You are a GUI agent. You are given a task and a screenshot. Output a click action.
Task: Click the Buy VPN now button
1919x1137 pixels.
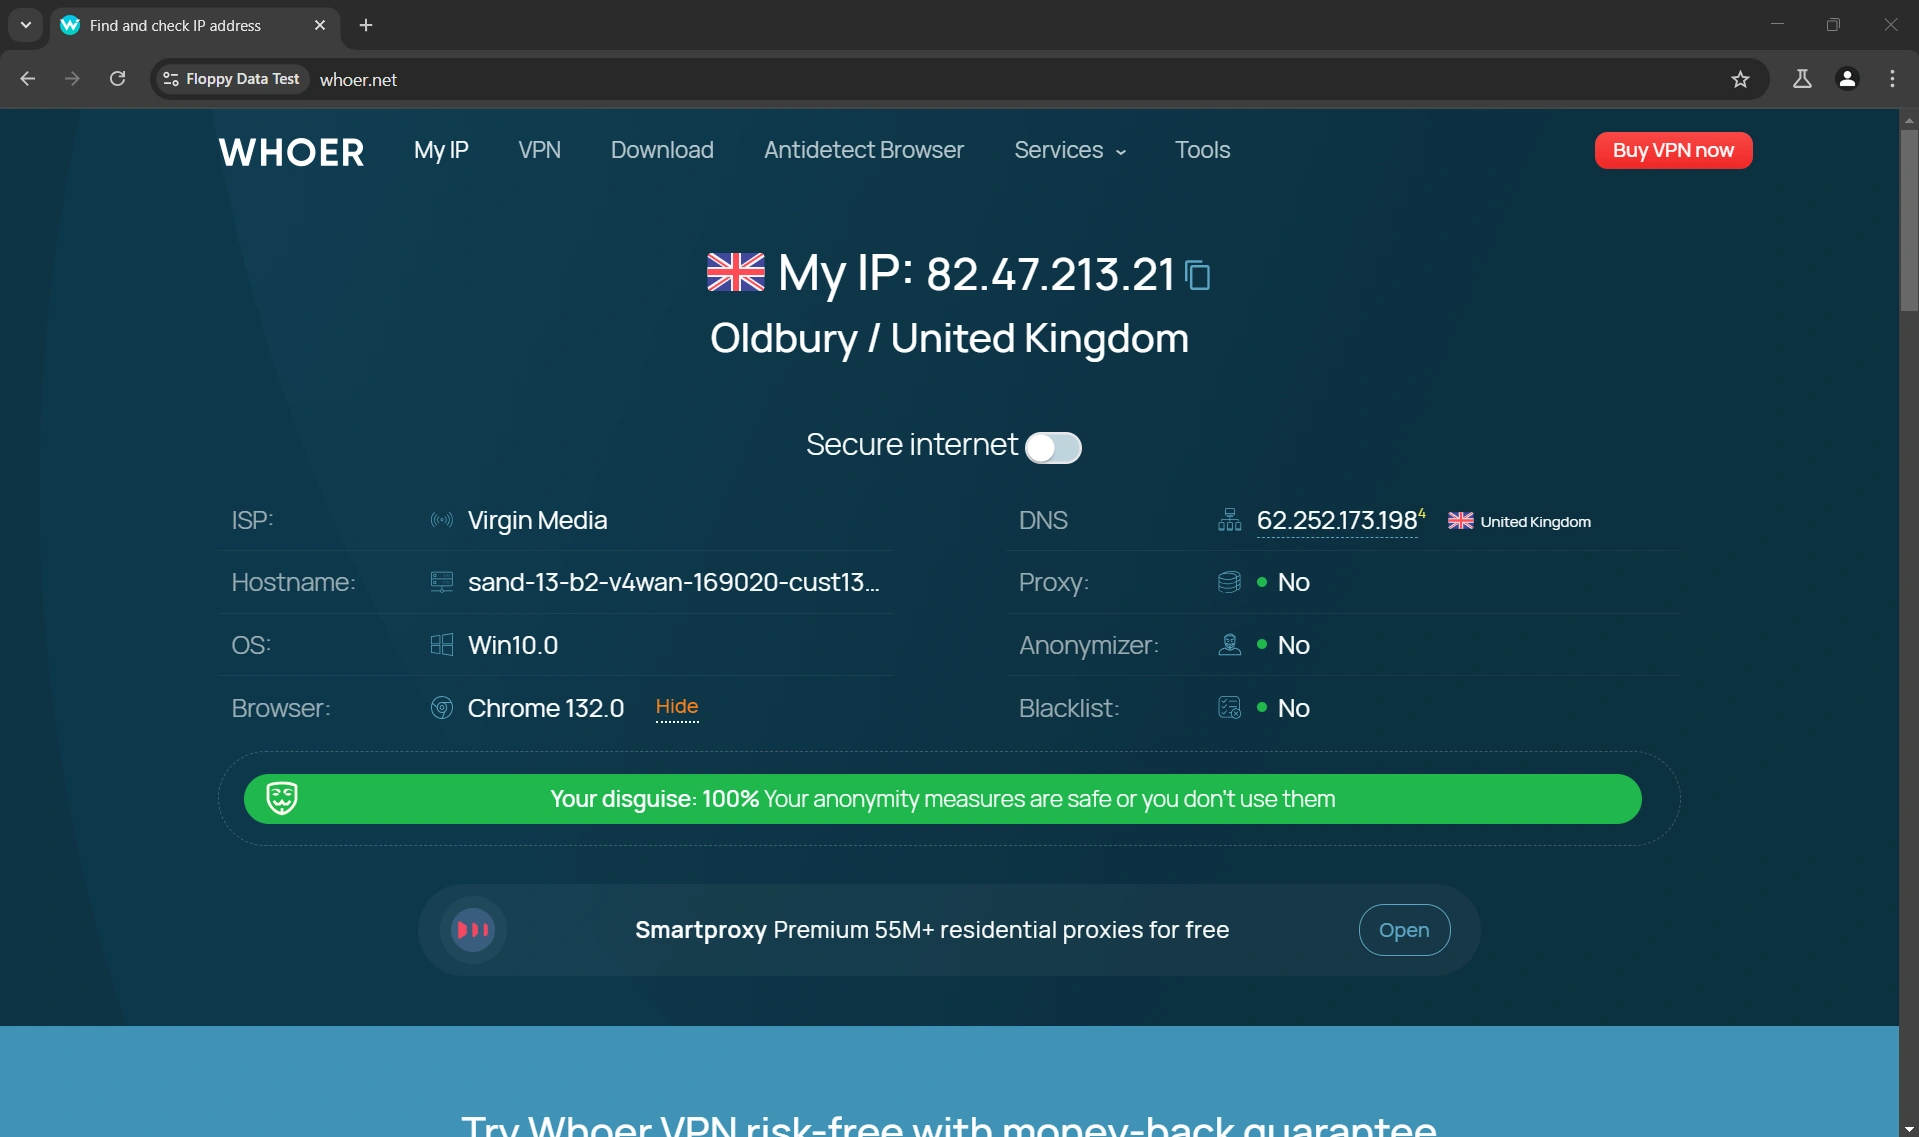pyautogui.click(x=1672, y=150)
